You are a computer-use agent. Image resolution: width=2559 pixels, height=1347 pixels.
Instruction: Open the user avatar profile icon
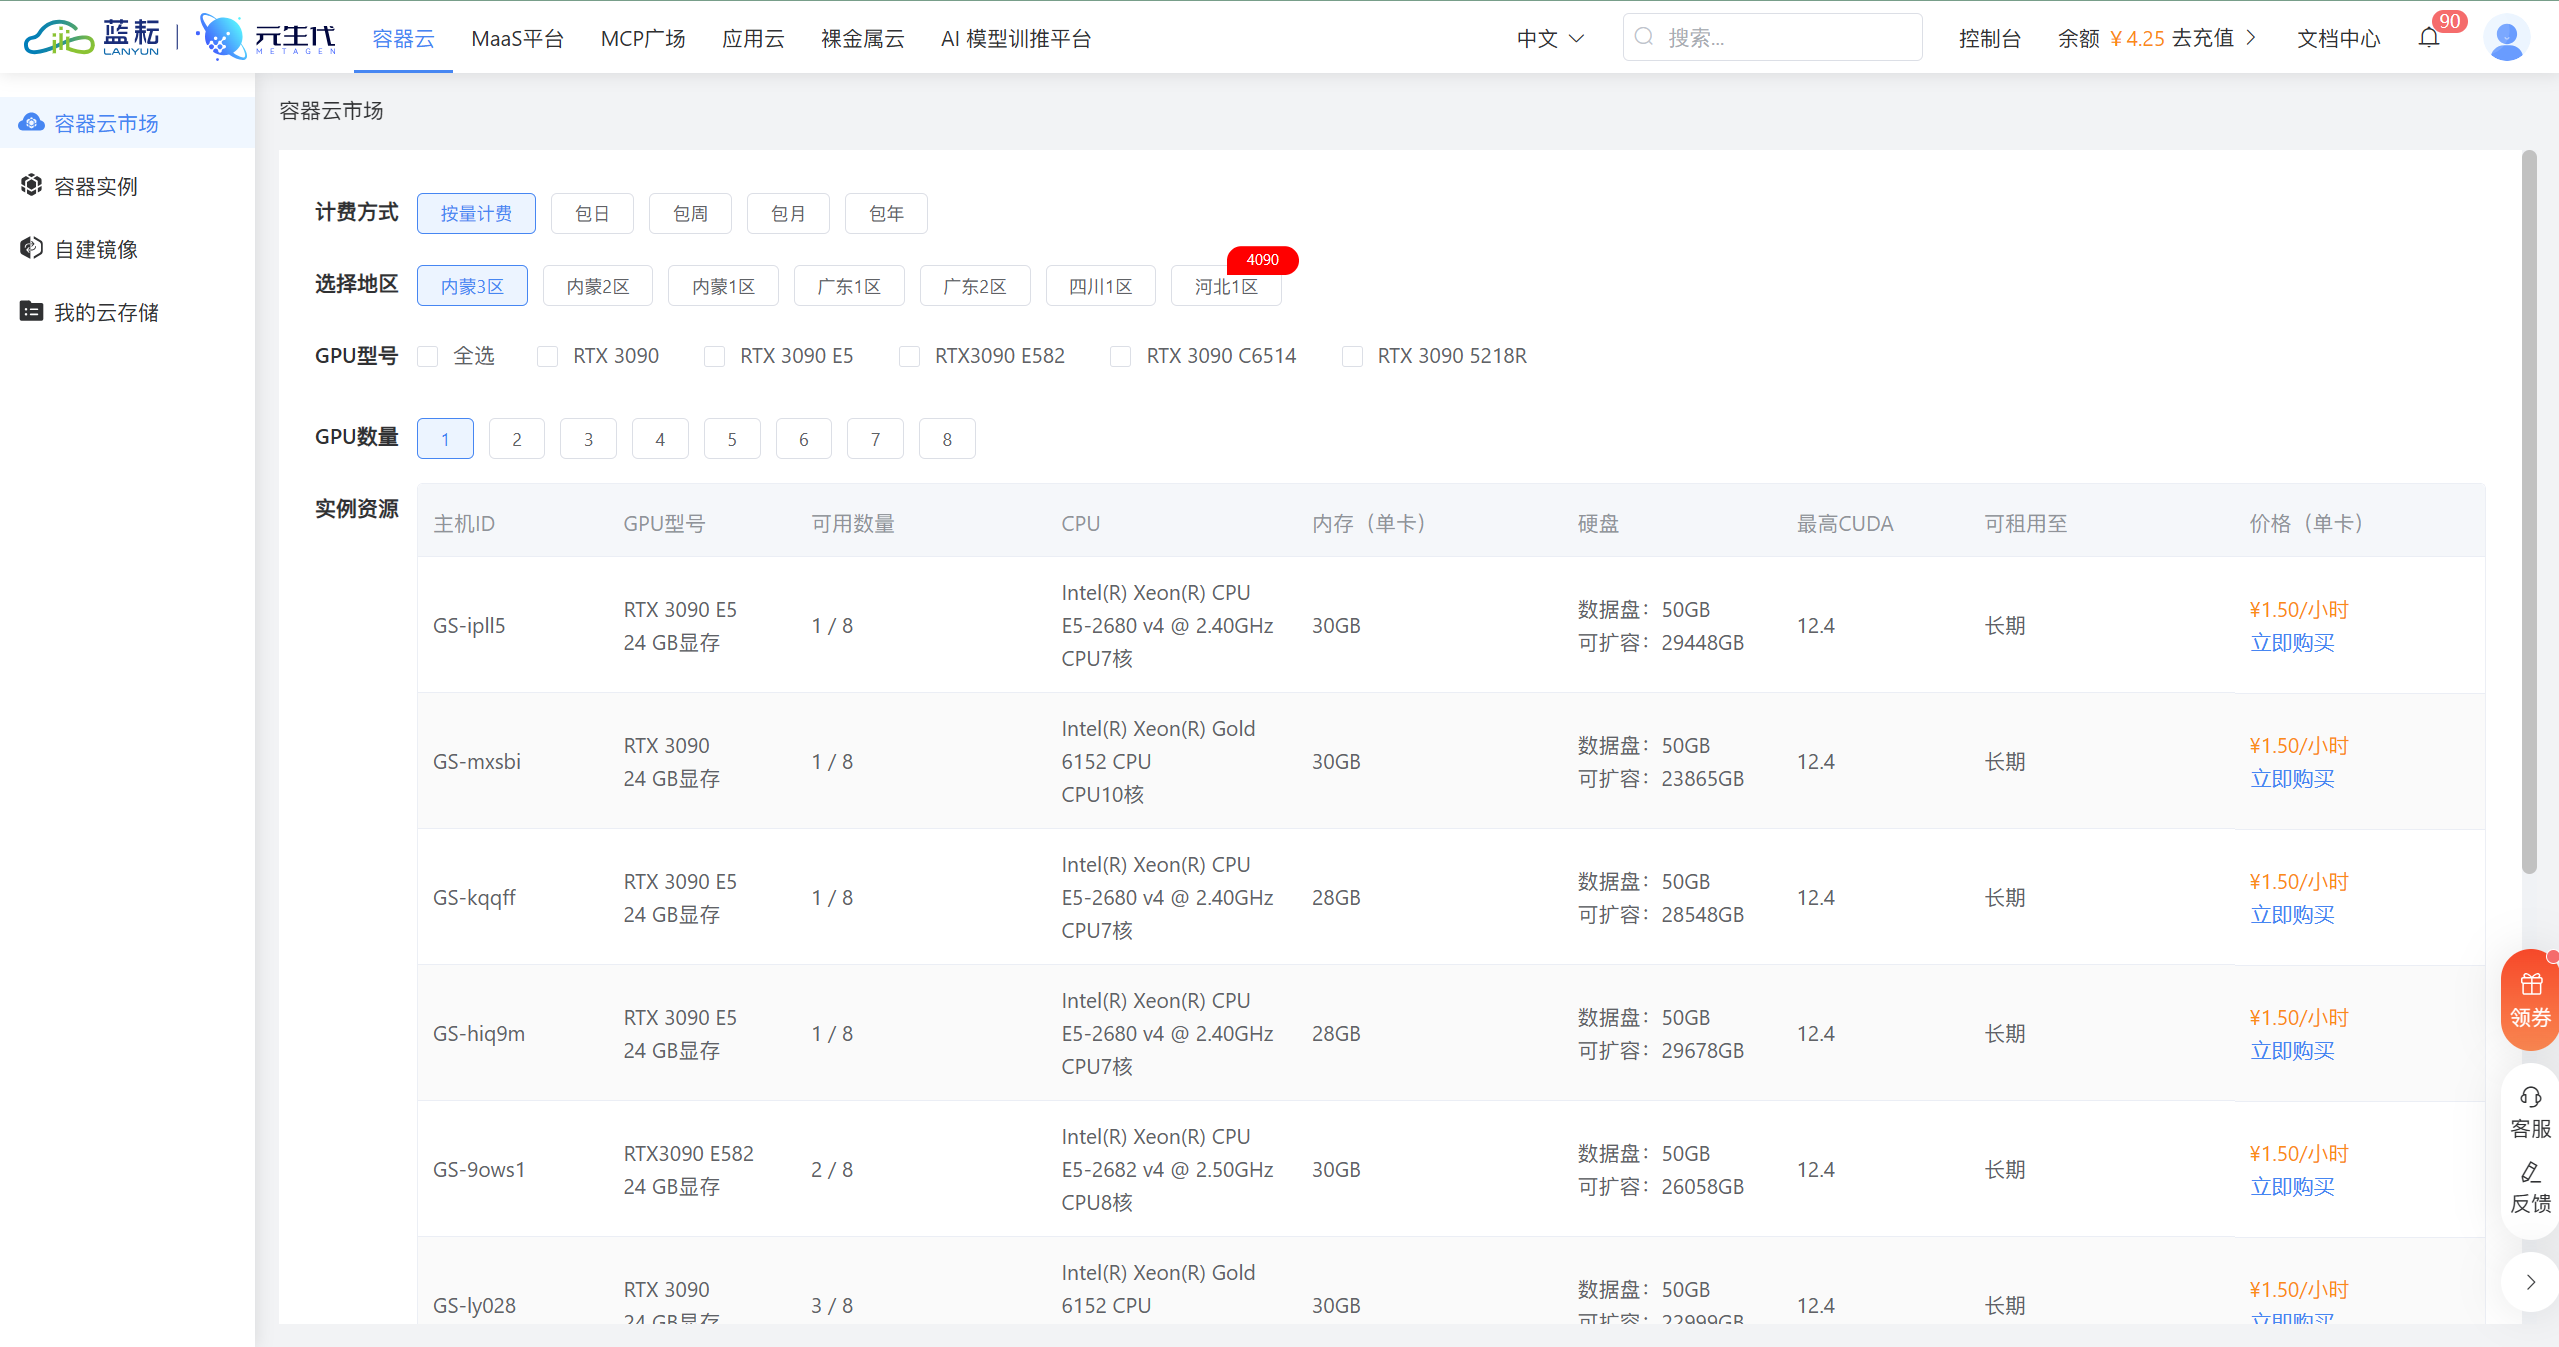[2505, 39]
